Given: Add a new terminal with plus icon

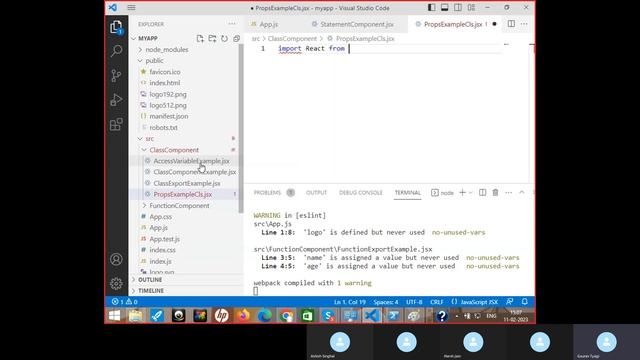Looking at the screenshot, I should tap(462, 192).
